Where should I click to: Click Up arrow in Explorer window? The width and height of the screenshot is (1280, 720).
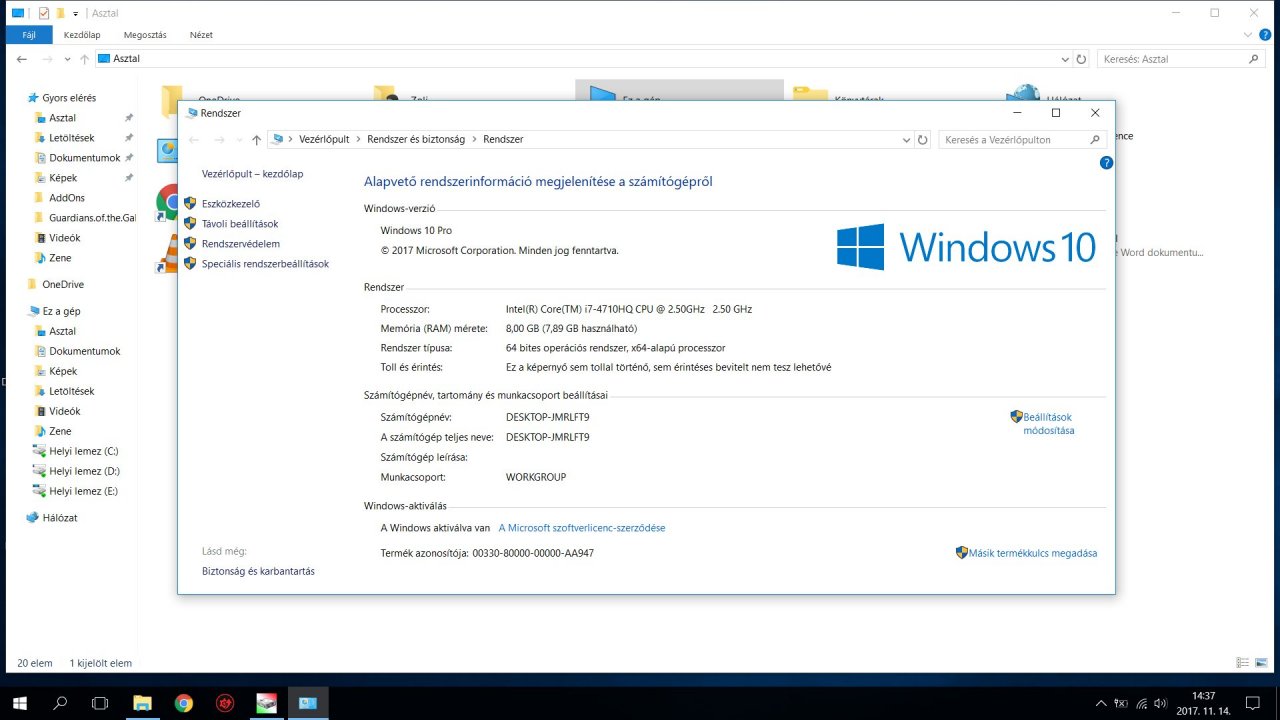tap(84, 59)
